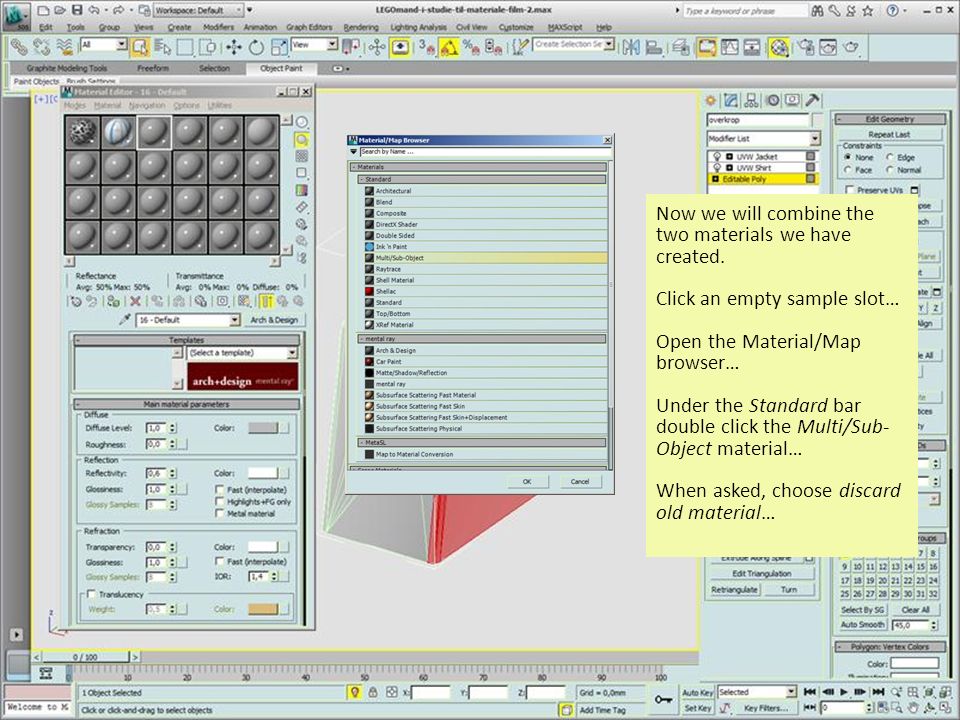Click the Vertex Colors color swatch
This screenshot has width=960, height=720.
914,664
